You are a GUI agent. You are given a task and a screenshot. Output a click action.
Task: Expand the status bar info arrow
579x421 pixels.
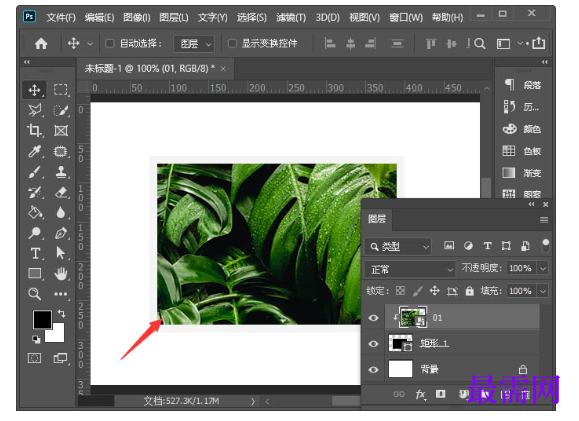coord(253,401)
